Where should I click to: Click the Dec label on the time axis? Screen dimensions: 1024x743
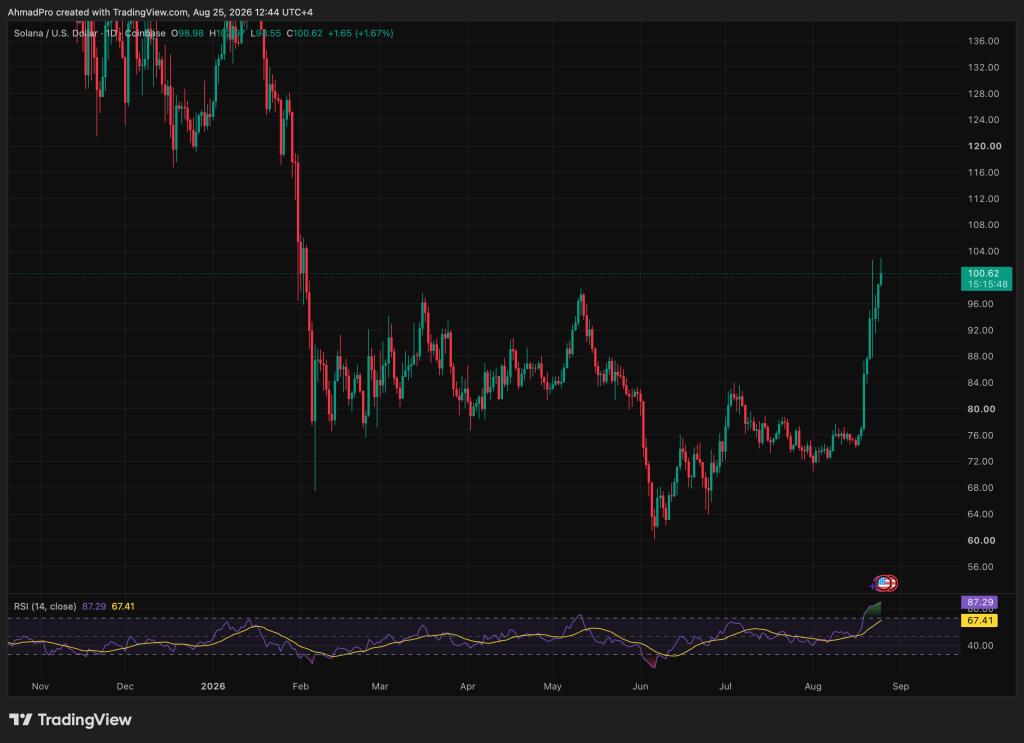coord(125,686)
